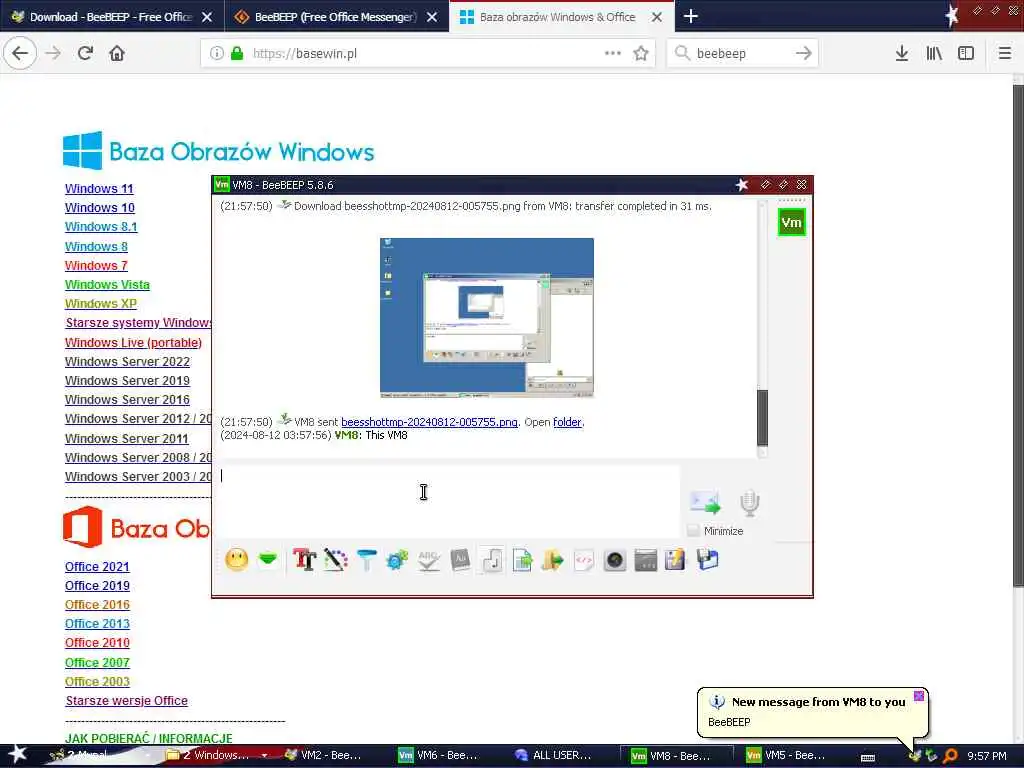Click the green down-arrow icon beside emoticons
Viewport: 1024px width, 768px height.
pyautogui.click(x=268, y=560)
